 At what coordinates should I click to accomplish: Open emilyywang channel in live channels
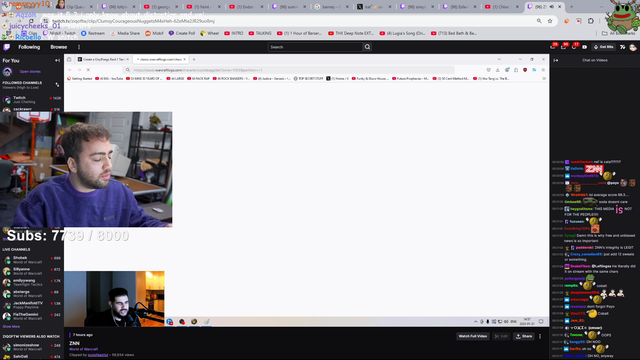point(31,282)
